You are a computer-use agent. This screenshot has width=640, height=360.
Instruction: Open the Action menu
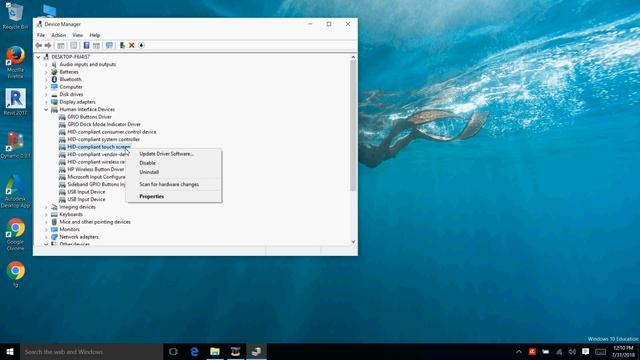pyautogui.click(x=58, y=35)
